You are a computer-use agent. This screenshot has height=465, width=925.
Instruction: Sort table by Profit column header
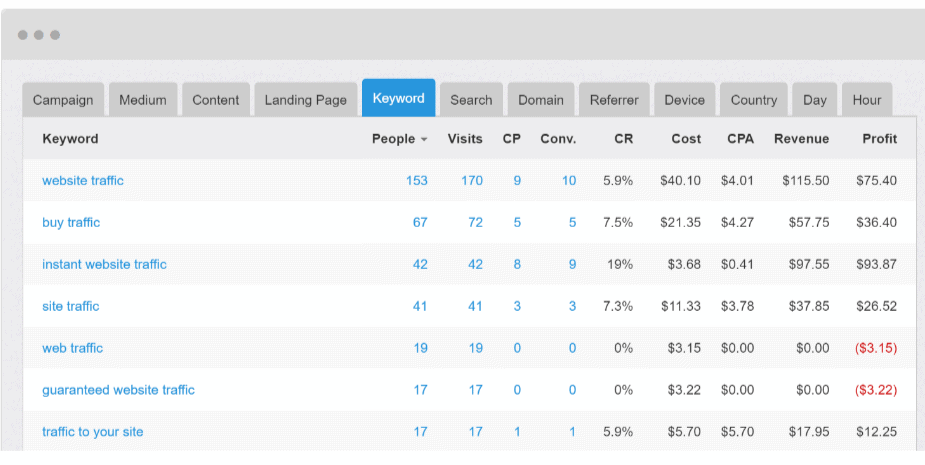pyautogui.click(x=879, y=139)
